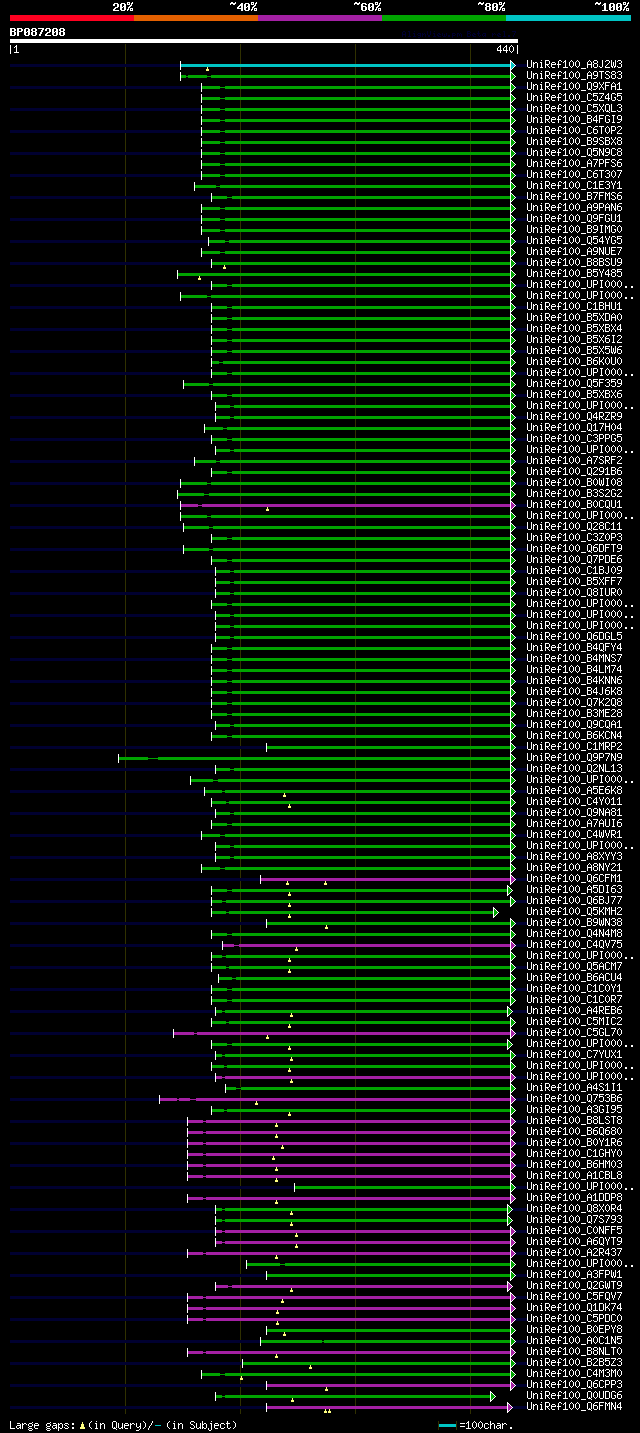Click the orange ~40% identity legend segment
Image resolution: width=640 pixels, height=1433 pixels.
click(195, 17)
